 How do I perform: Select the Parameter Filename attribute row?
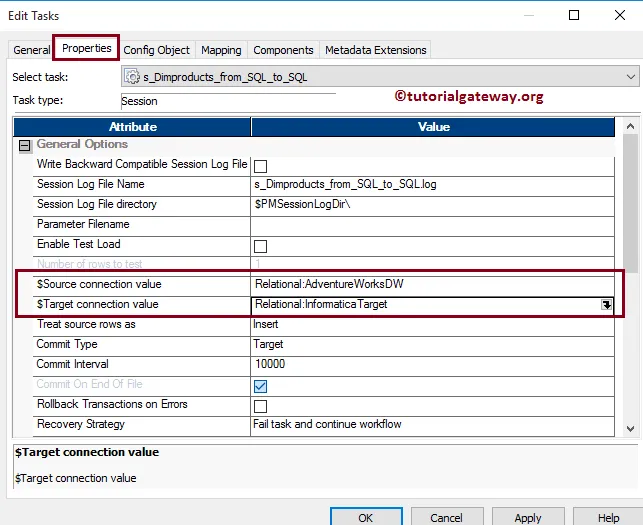point(83,224)
